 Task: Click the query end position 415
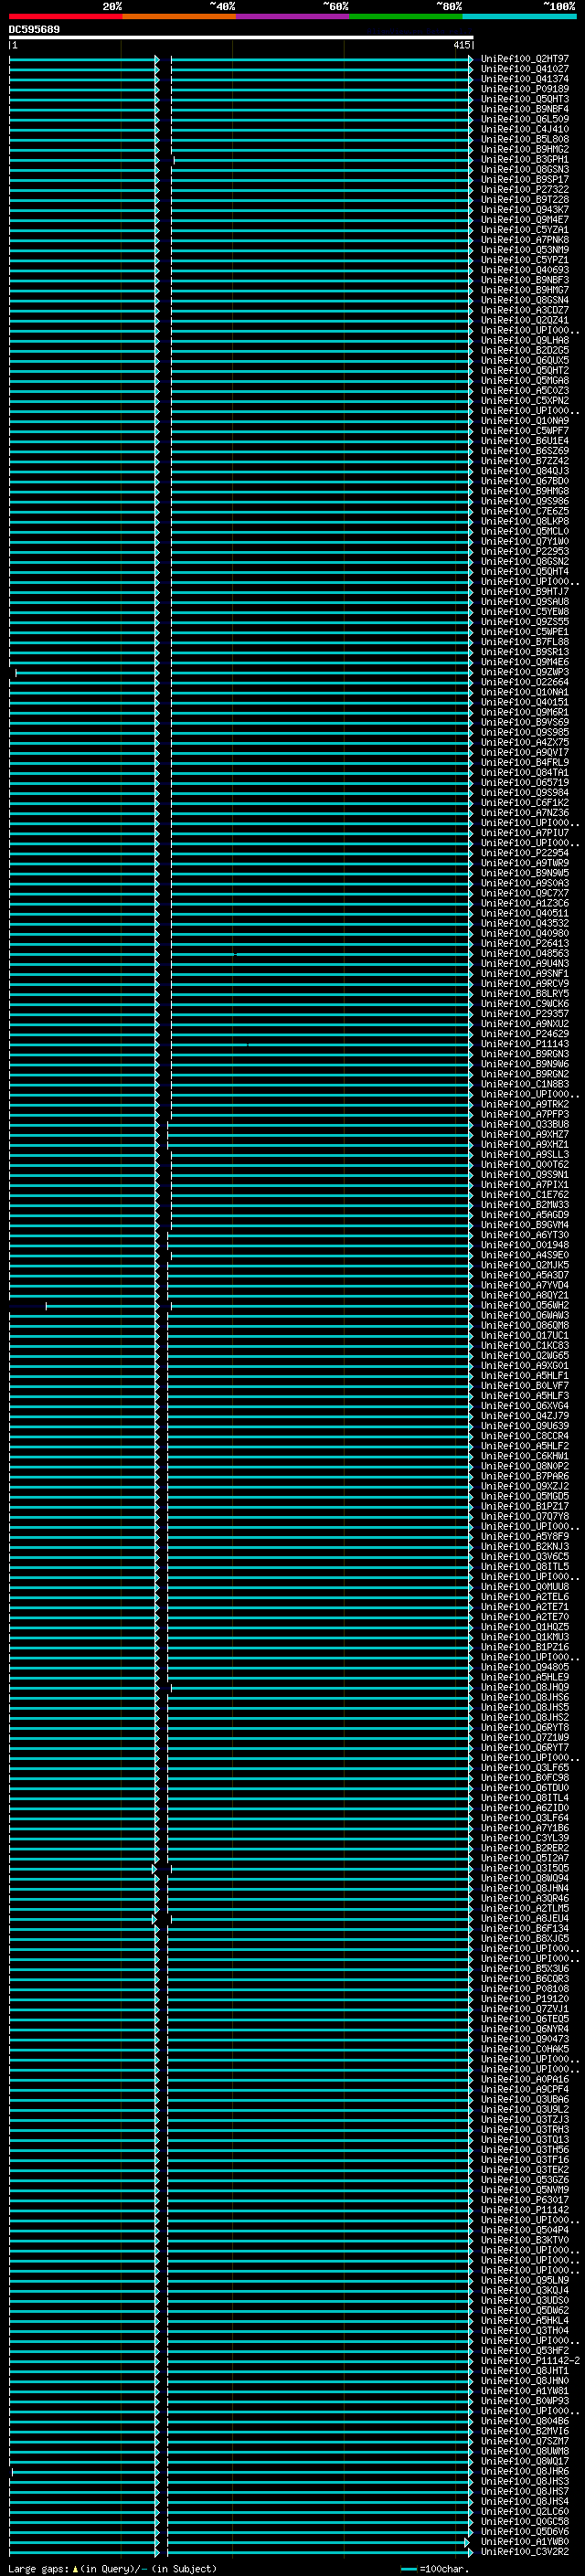pyautogui.click(x=461, y=45)
